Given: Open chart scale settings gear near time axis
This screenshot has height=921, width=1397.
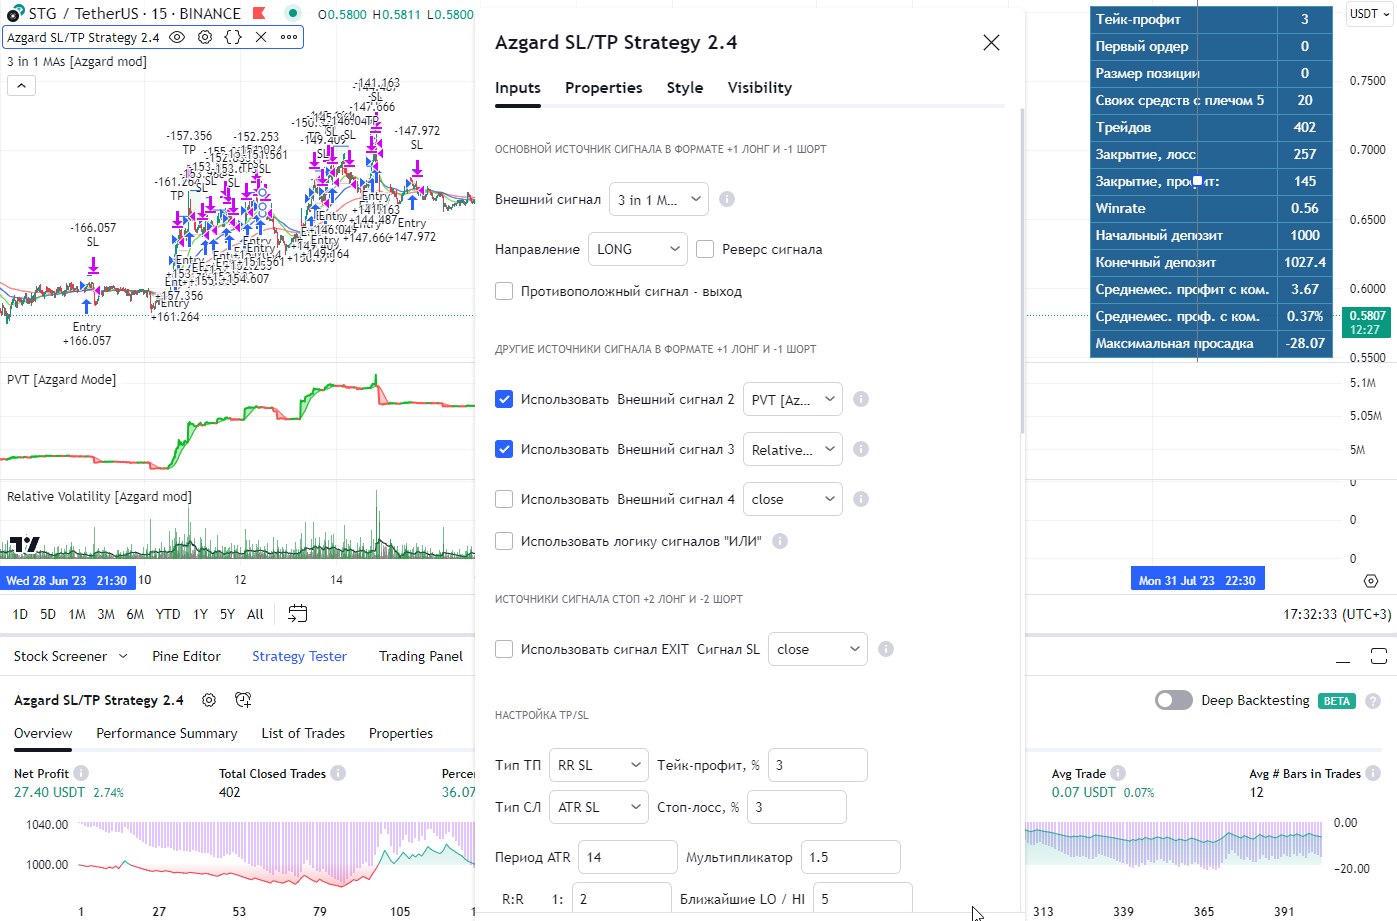Looking at the screenshot, I should pos(1371,581).
